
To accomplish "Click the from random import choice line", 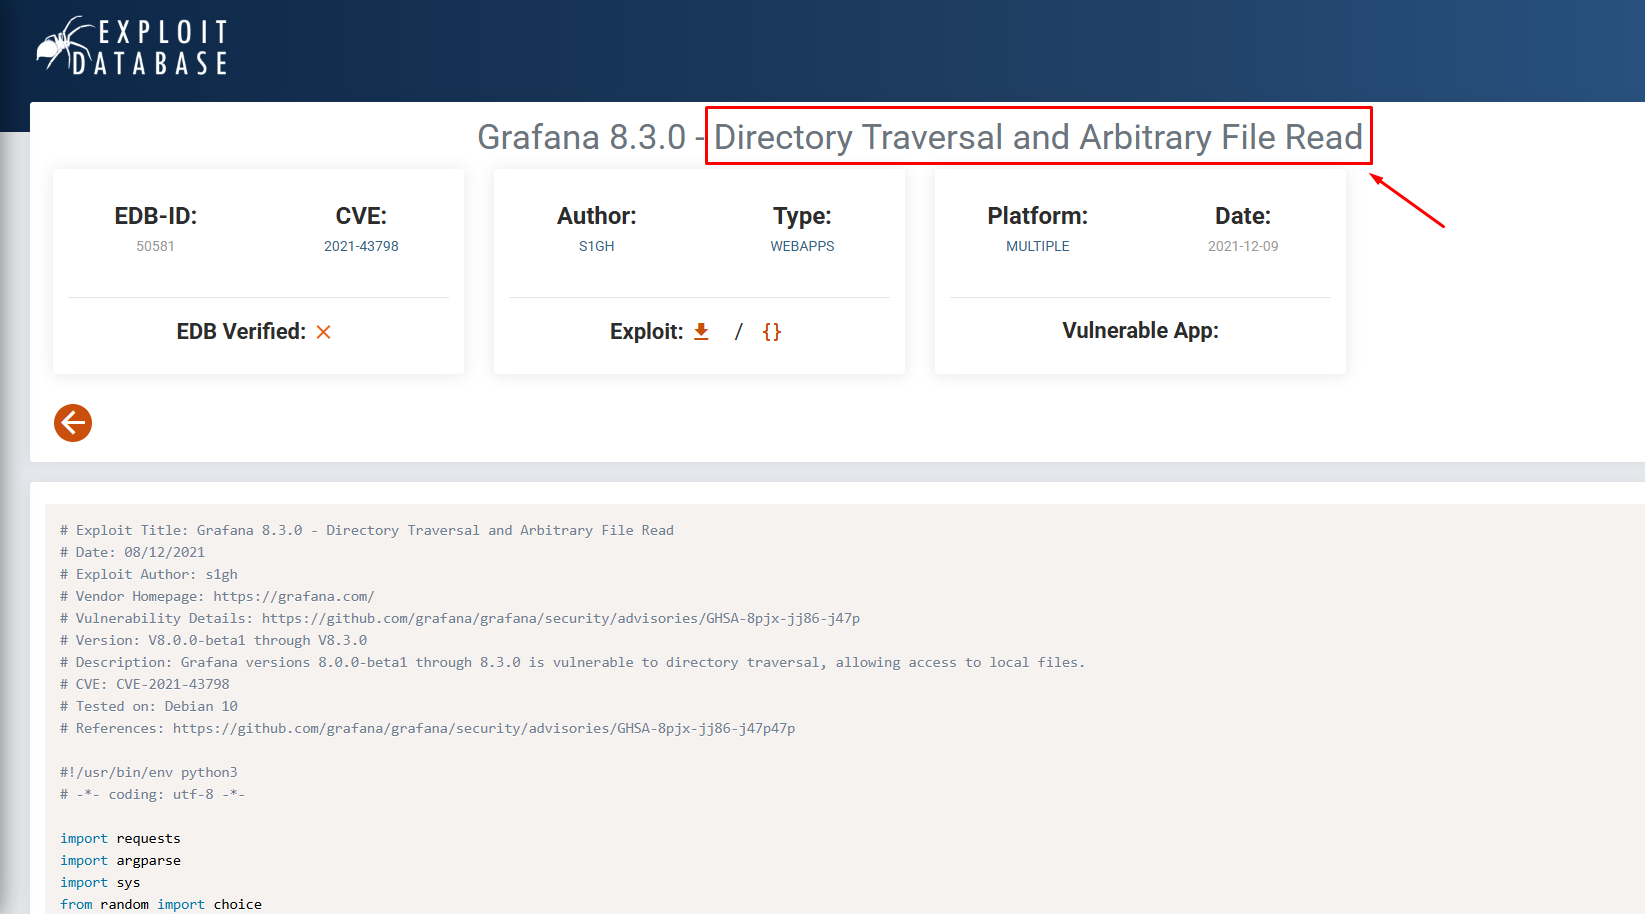I will (x=161, y=904).
